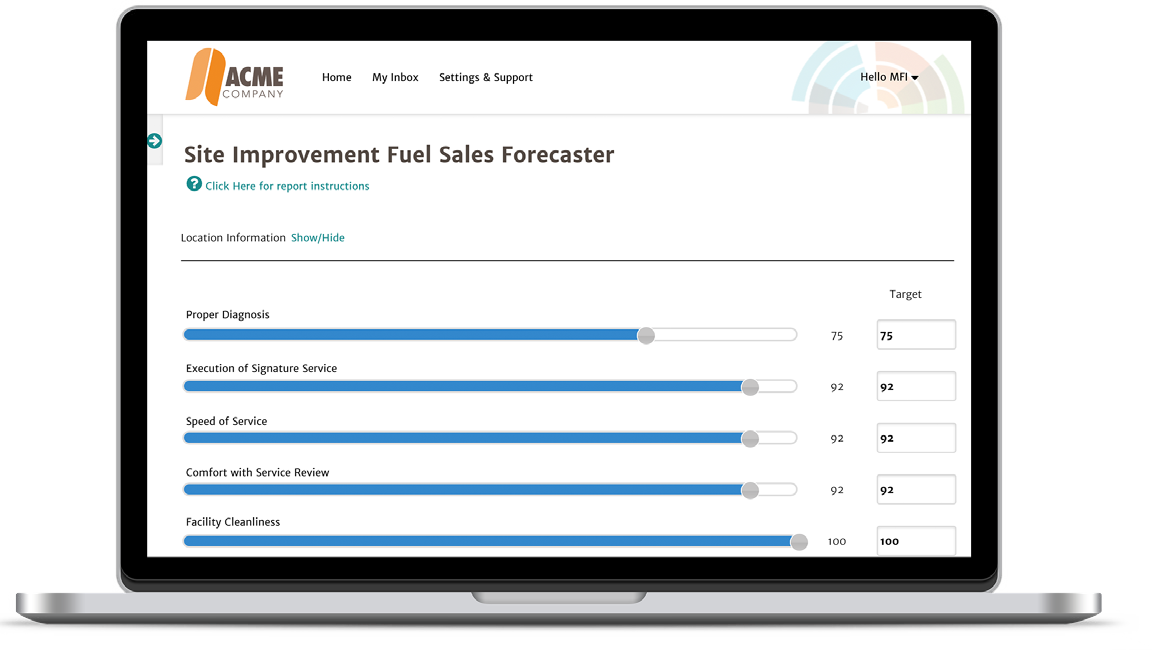Click the Execution of Signature Service slider handle
This screenshot has width=1152, height=650.
point(750,386)
